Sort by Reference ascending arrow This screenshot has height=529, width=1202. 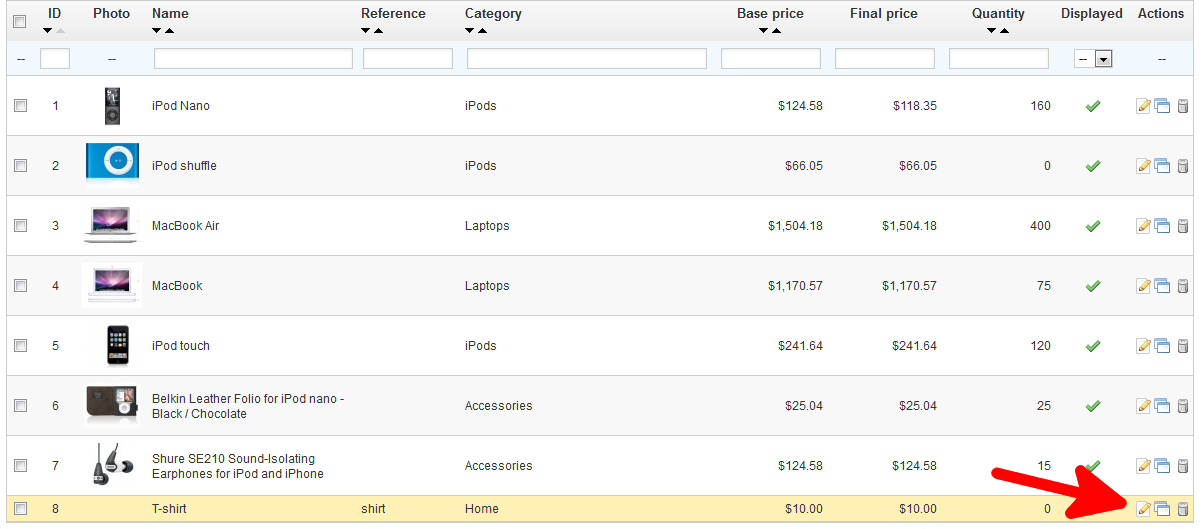[378, 31]
